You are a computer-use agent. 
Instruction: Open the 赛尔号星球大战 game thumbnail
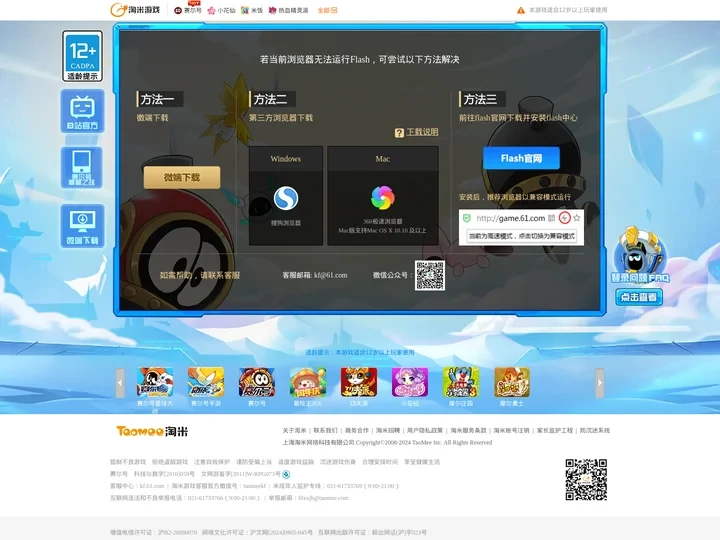[x=155, y=382]
